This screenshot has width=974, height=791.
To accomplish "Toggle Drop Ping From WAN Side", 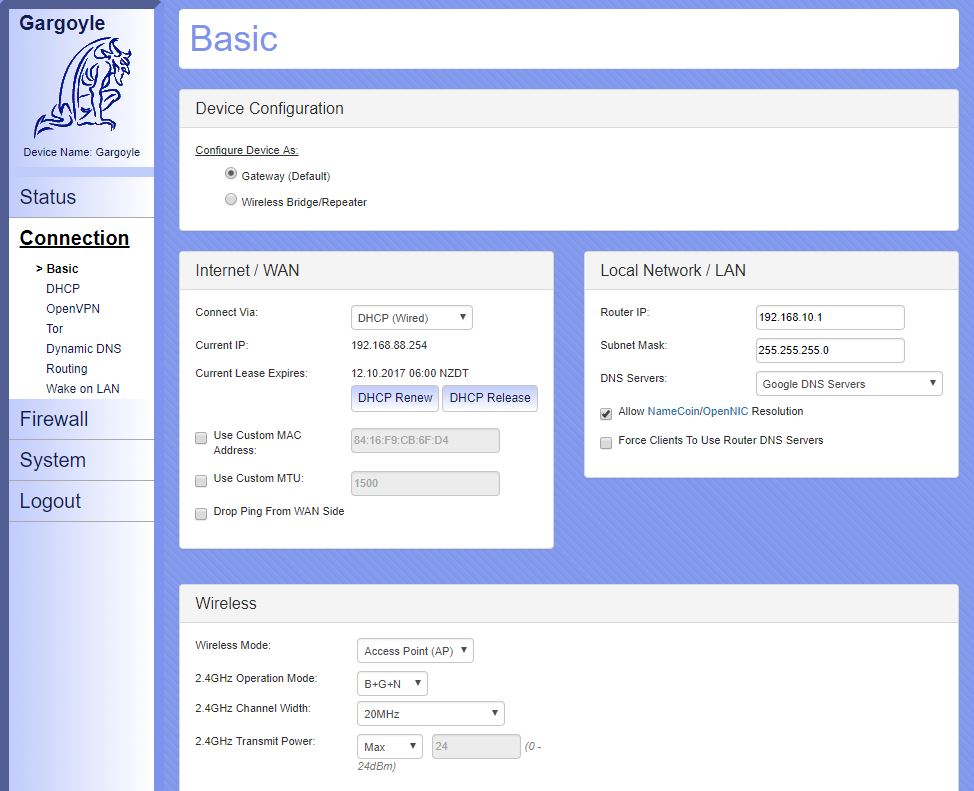I will 201,513.
